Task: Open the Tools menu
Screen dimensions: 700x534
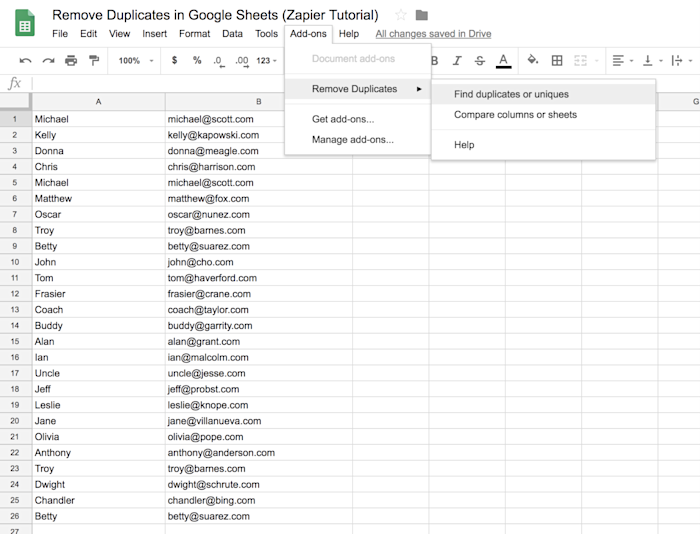Action: click(267, 33)
